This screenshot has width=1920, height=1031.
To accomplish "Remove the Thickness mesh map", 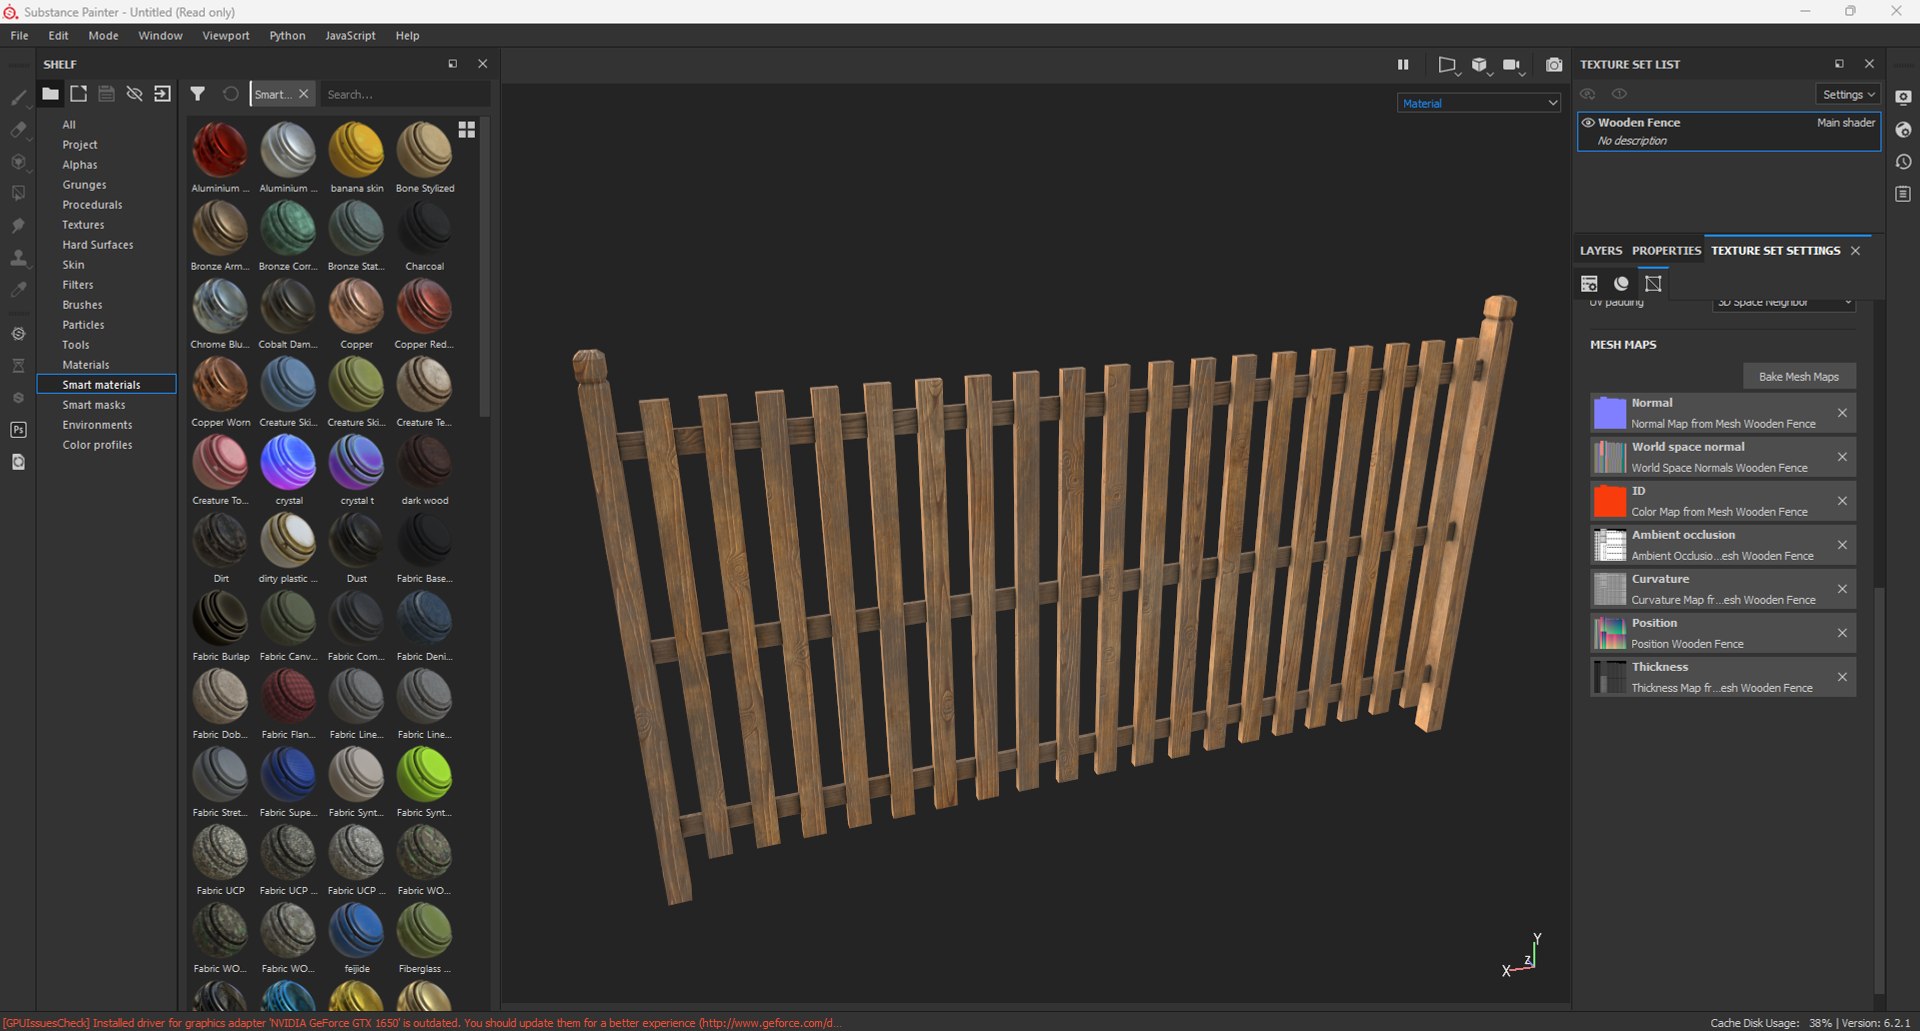I will tap(1842, 677).
